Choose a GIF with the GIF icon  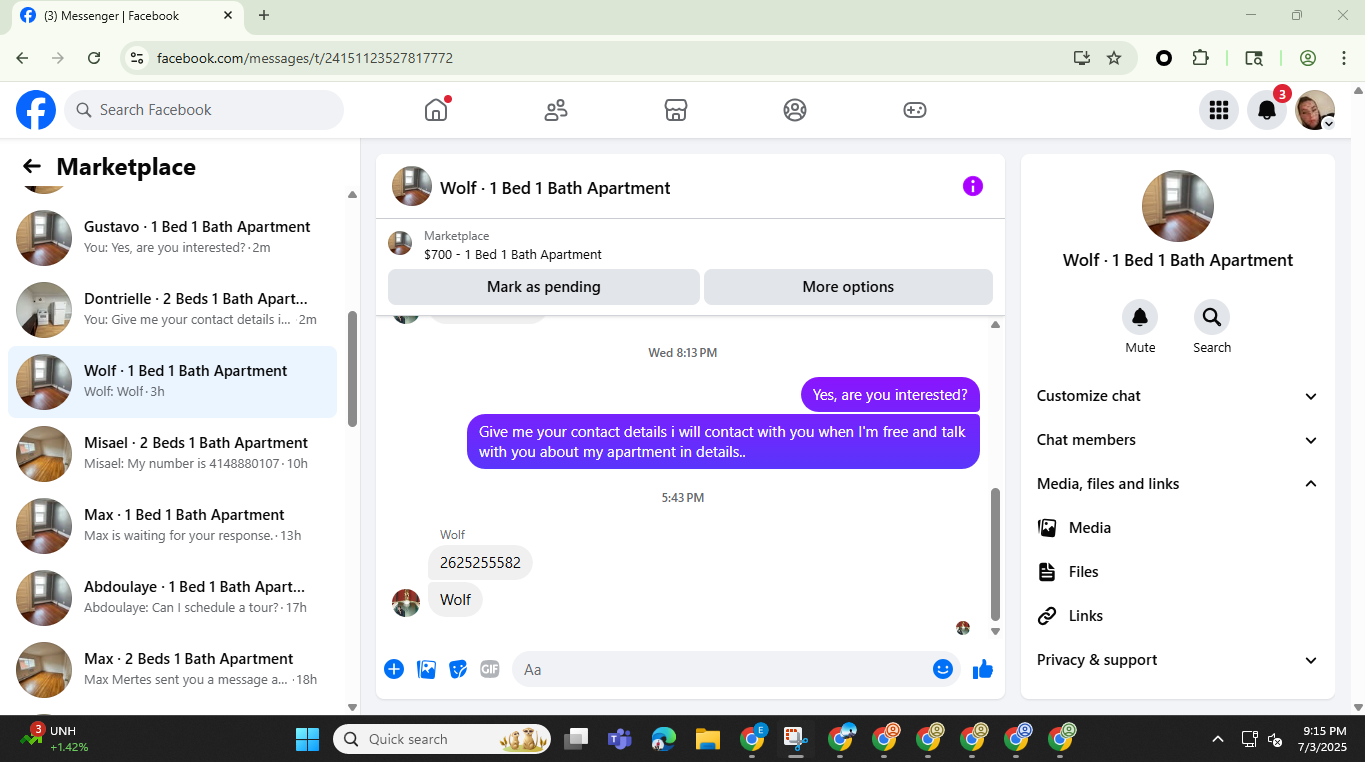[489, 669]
